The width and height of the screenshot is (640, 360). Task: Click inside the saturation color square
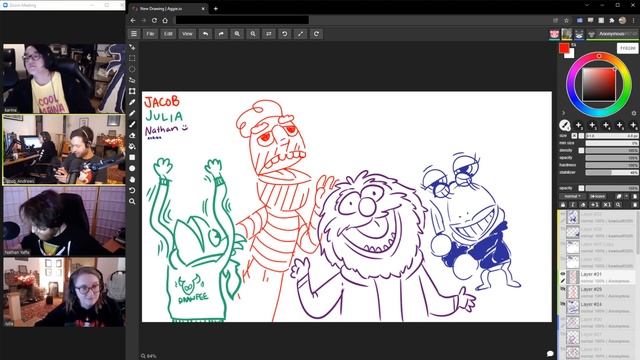pos(598,84)
